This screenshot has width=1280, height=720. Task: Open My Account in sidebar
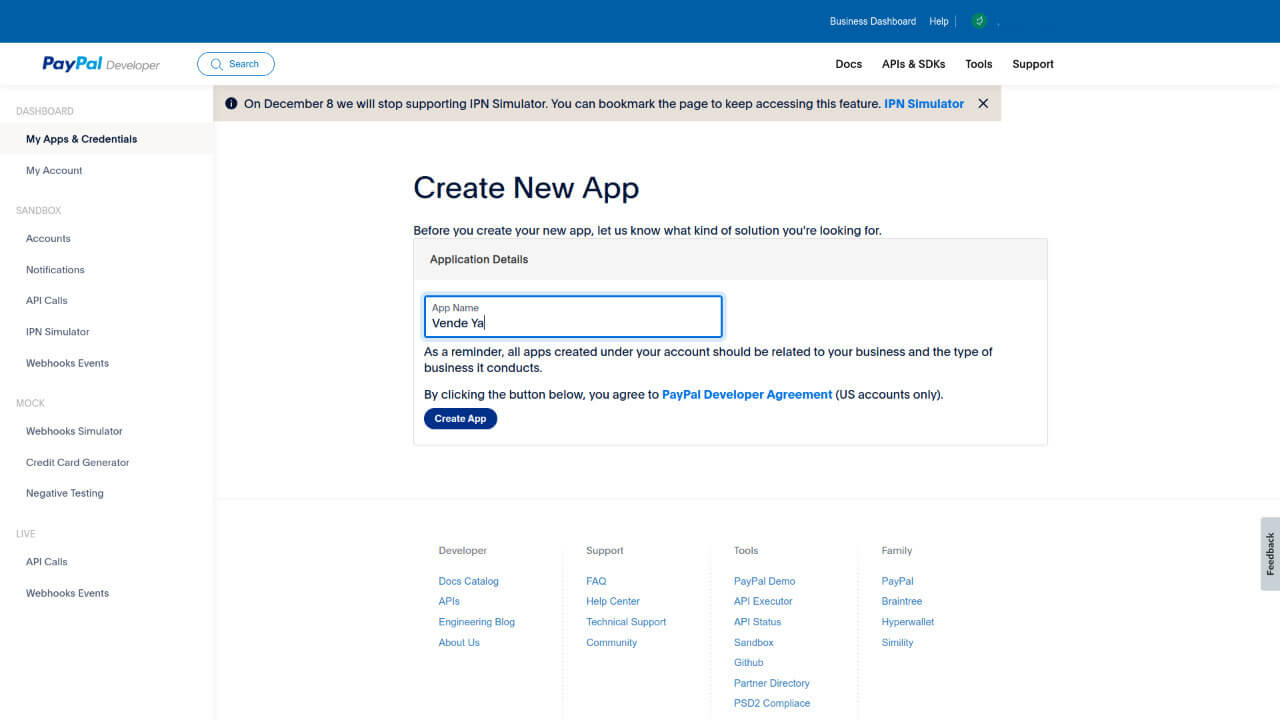click(54, 170)
